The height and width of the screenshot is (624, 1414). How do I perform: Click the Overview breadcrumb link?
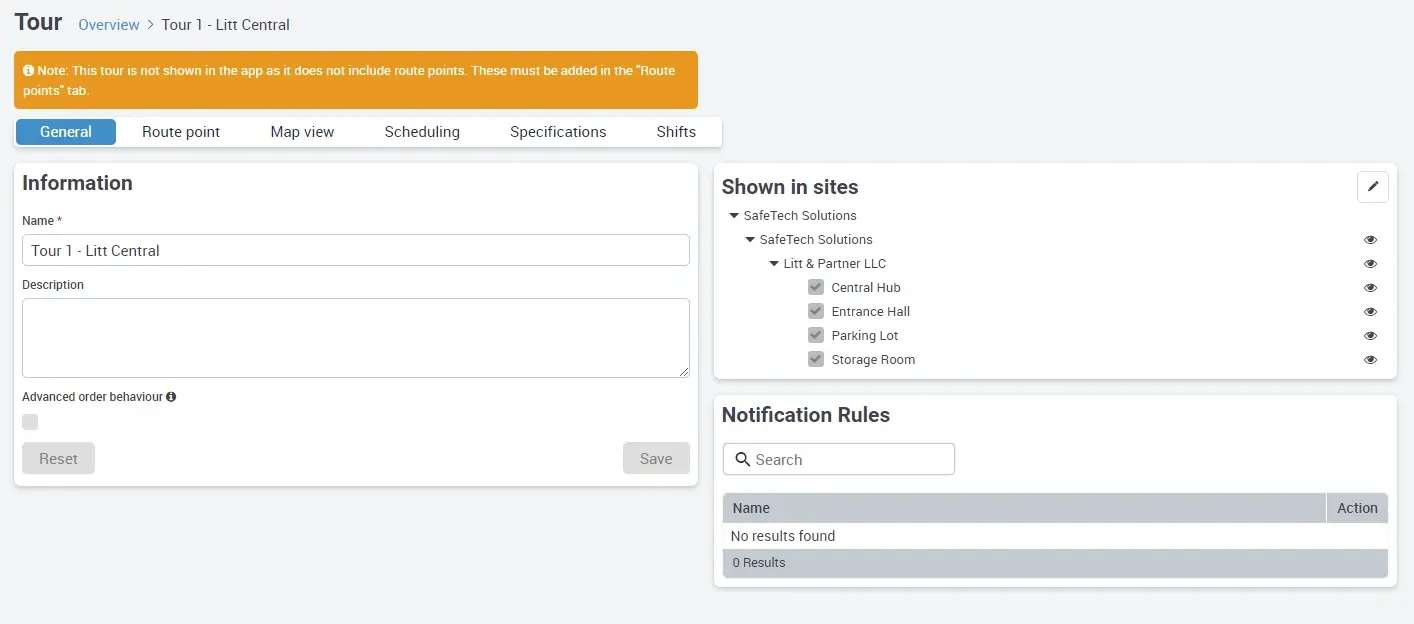point(109,25)
